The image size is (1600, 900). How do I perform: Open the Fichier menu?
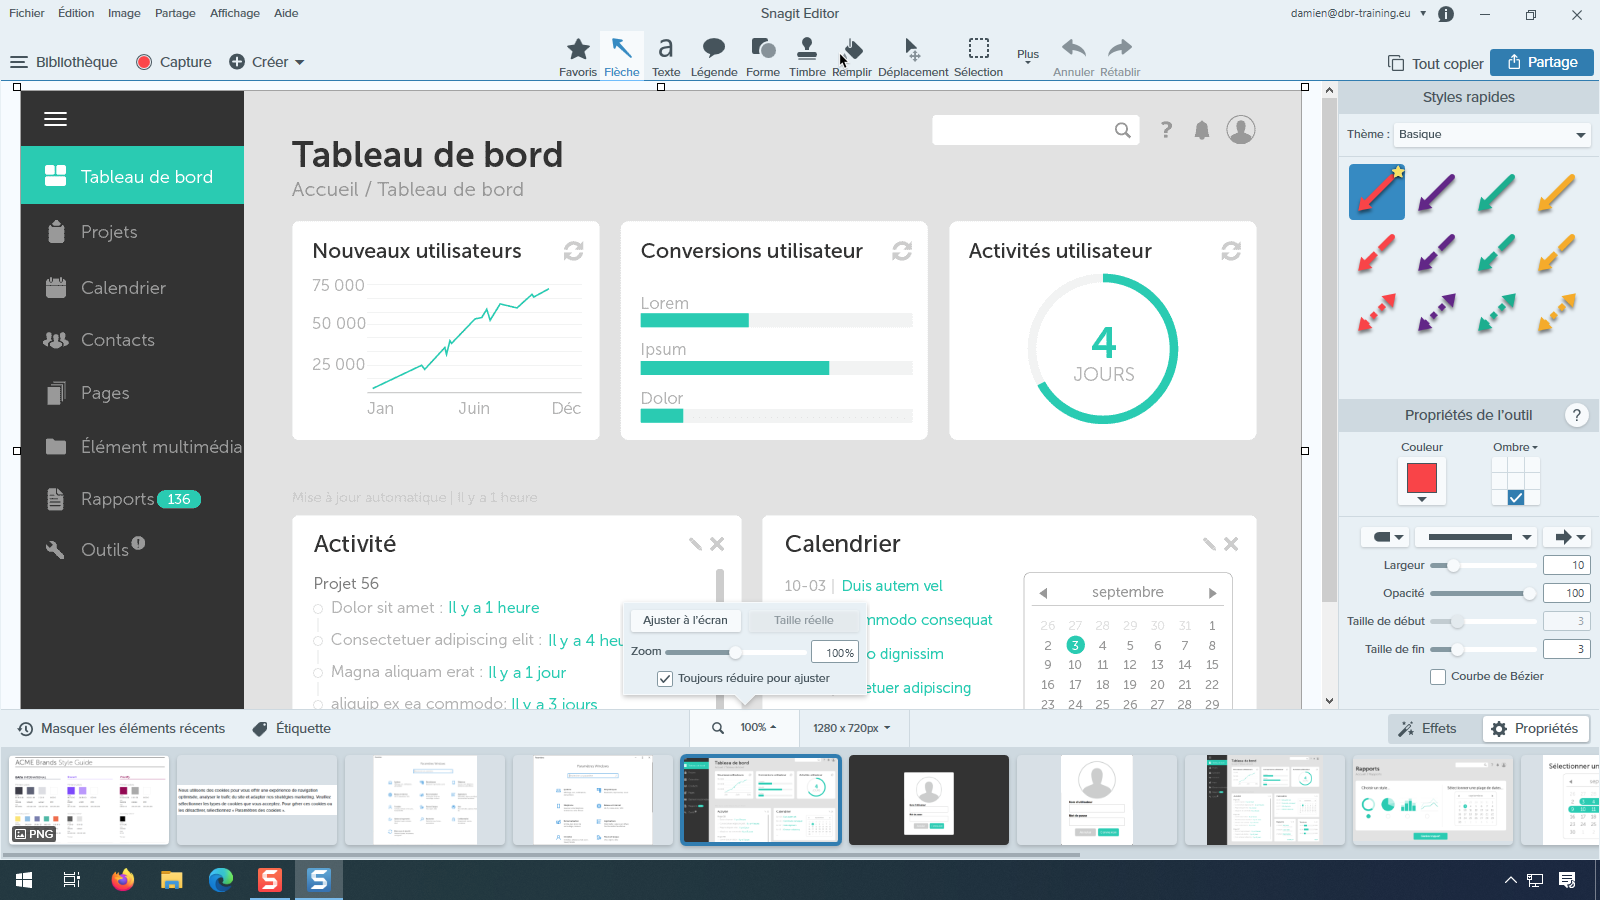(27, 13)
